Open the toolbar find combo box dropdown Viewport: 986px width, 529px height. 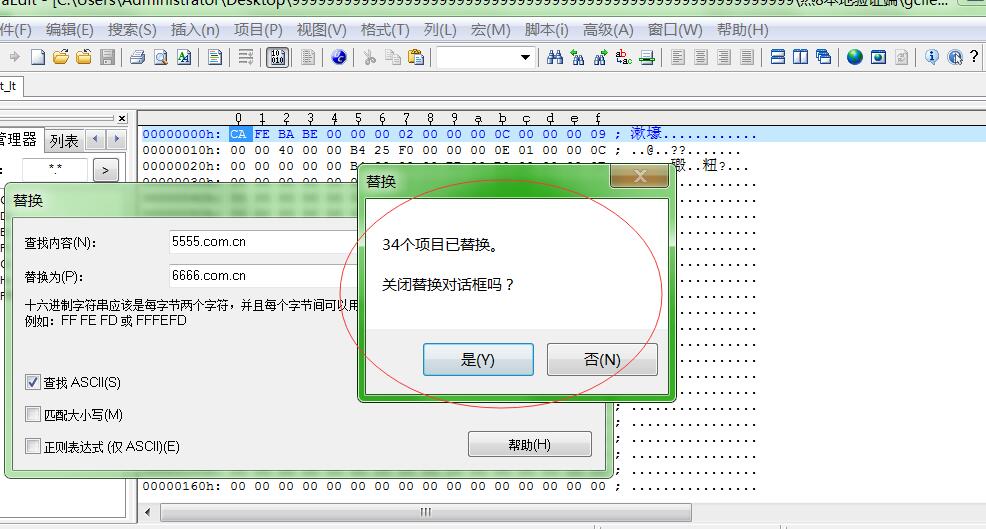click(525, 58)
